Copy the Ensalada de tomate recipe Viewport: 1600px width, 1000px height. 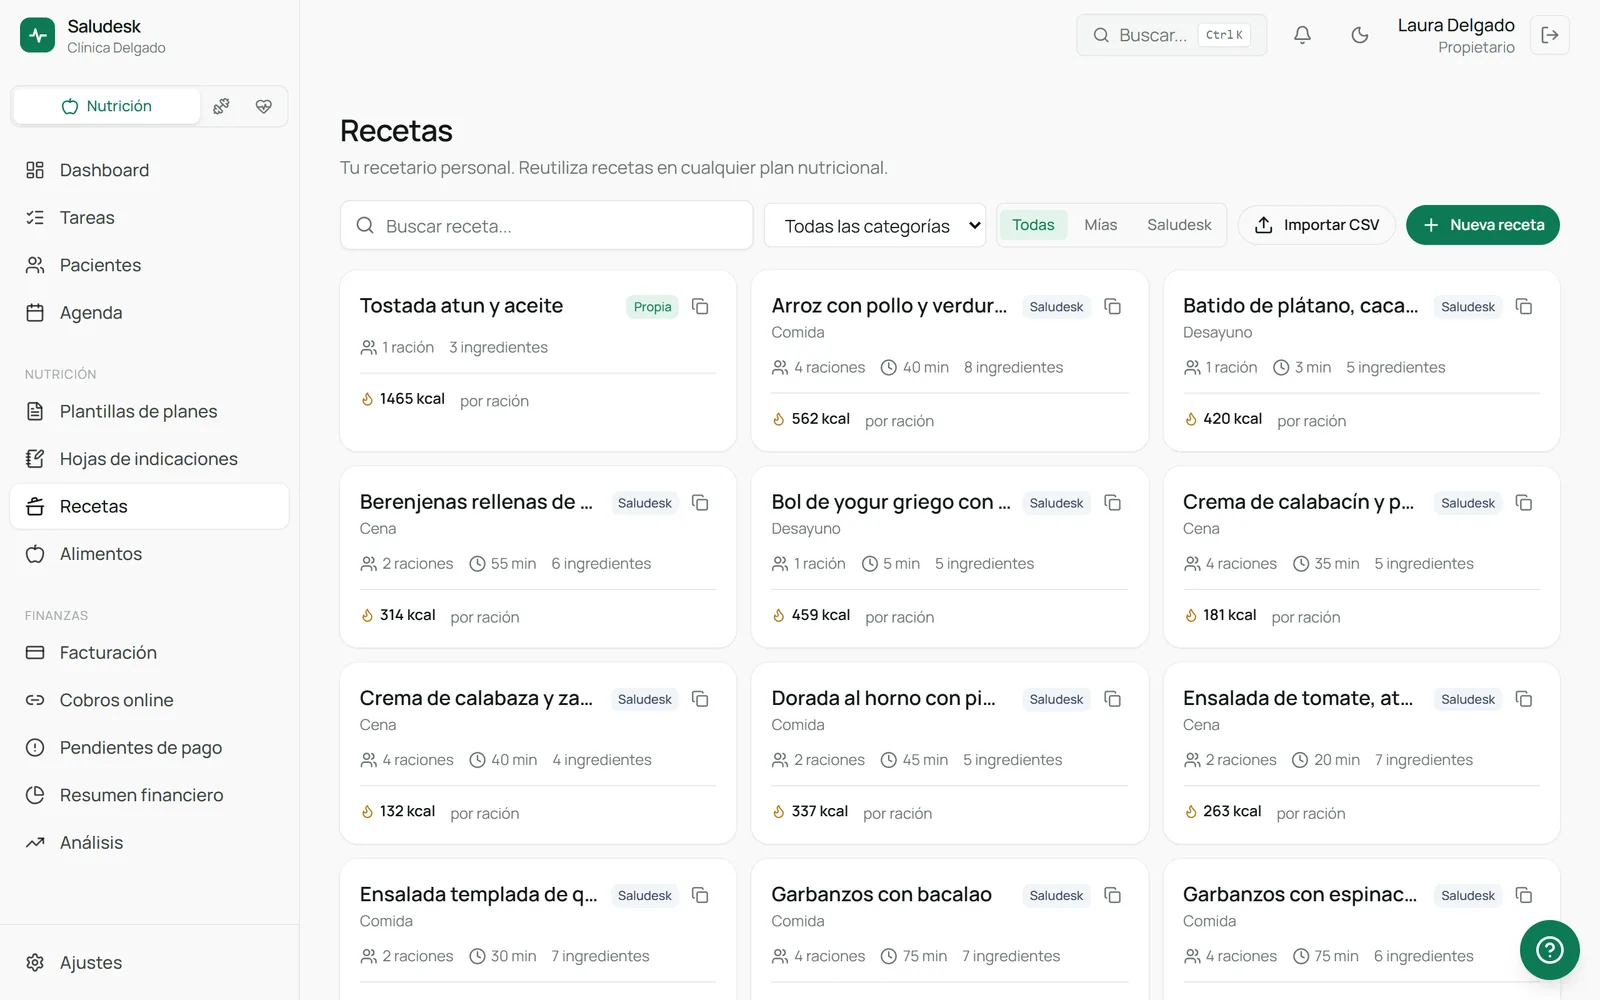click(1524, 698)
